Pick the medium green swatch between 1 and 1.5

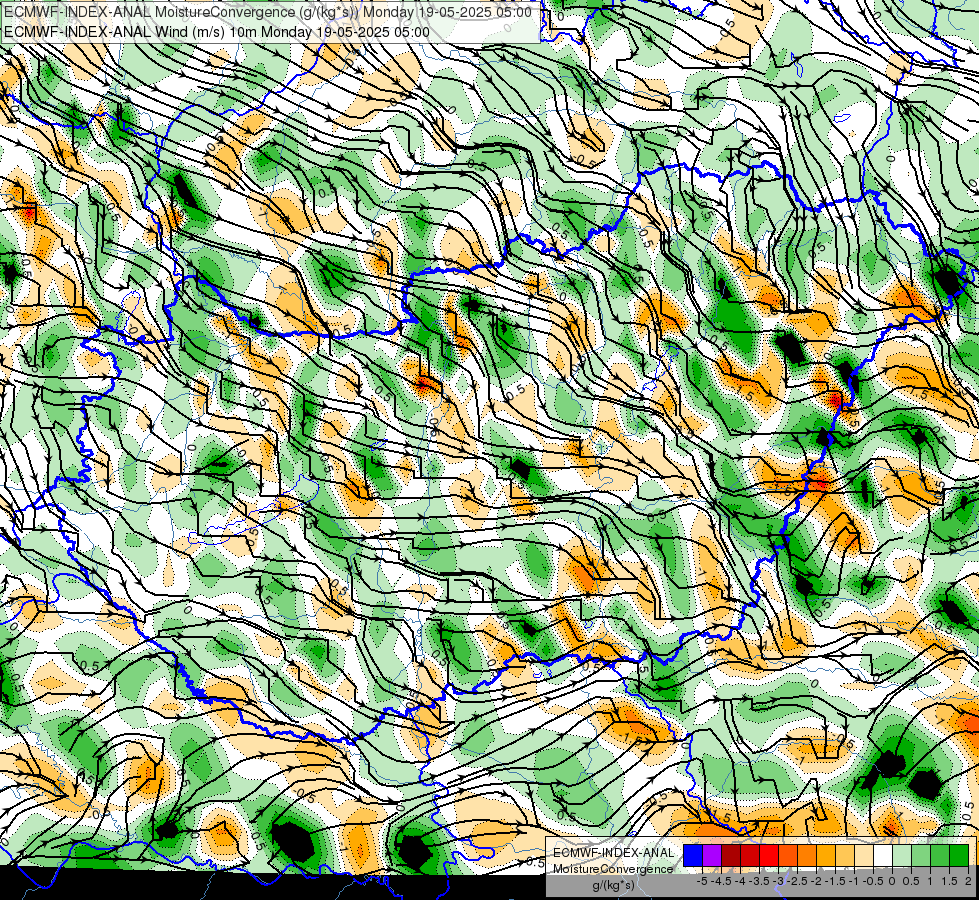click(940, 856)
